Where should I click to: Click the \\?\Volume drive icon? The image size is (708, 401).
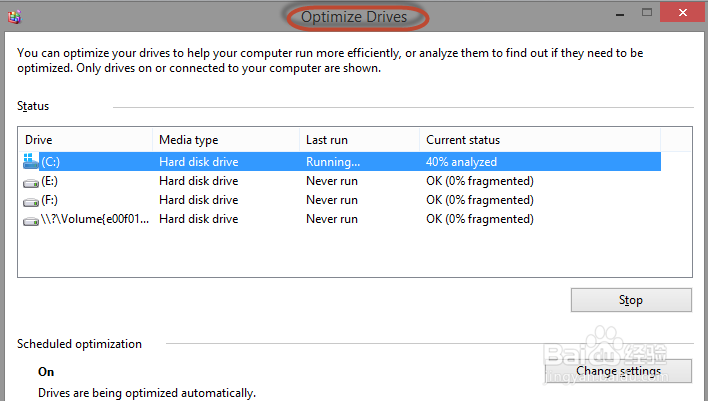click(x=32, y=219)
